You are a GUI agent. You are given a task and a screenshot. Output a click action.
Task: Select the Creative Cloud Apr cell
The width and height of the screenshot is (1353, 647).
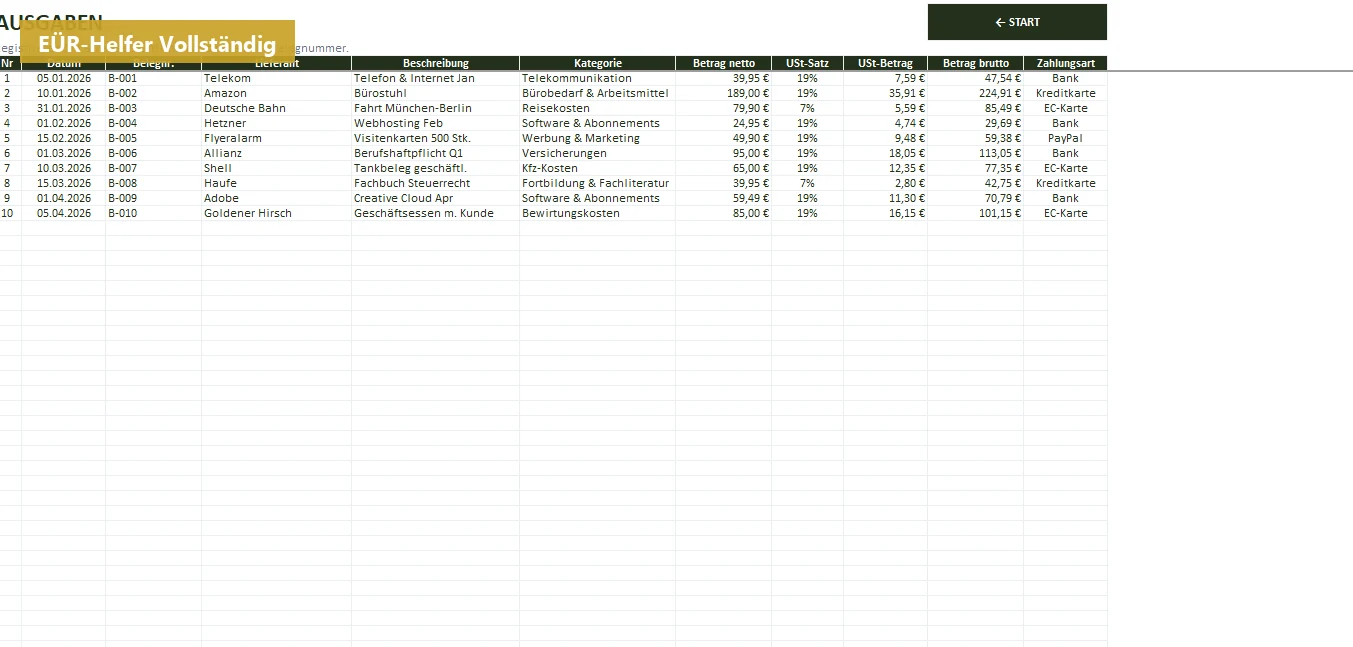pos(436,198)
